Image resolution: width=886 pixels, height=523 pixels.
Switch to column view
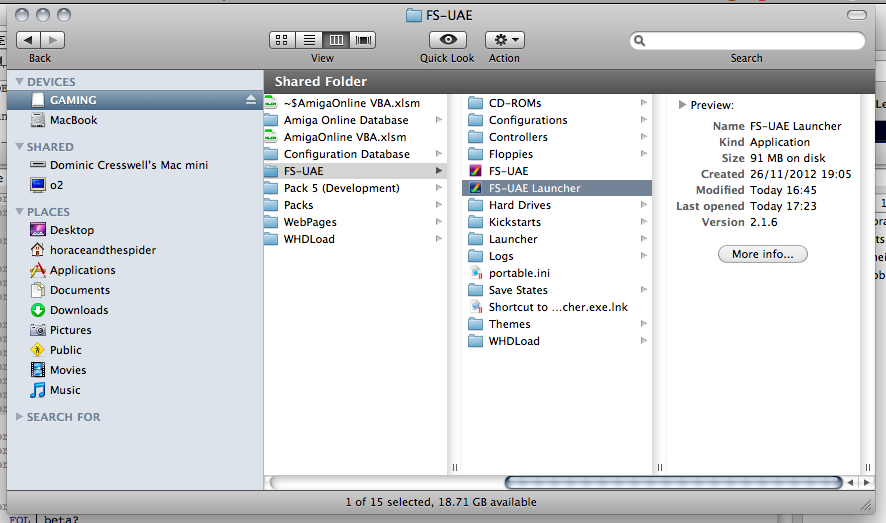point(336,40)
